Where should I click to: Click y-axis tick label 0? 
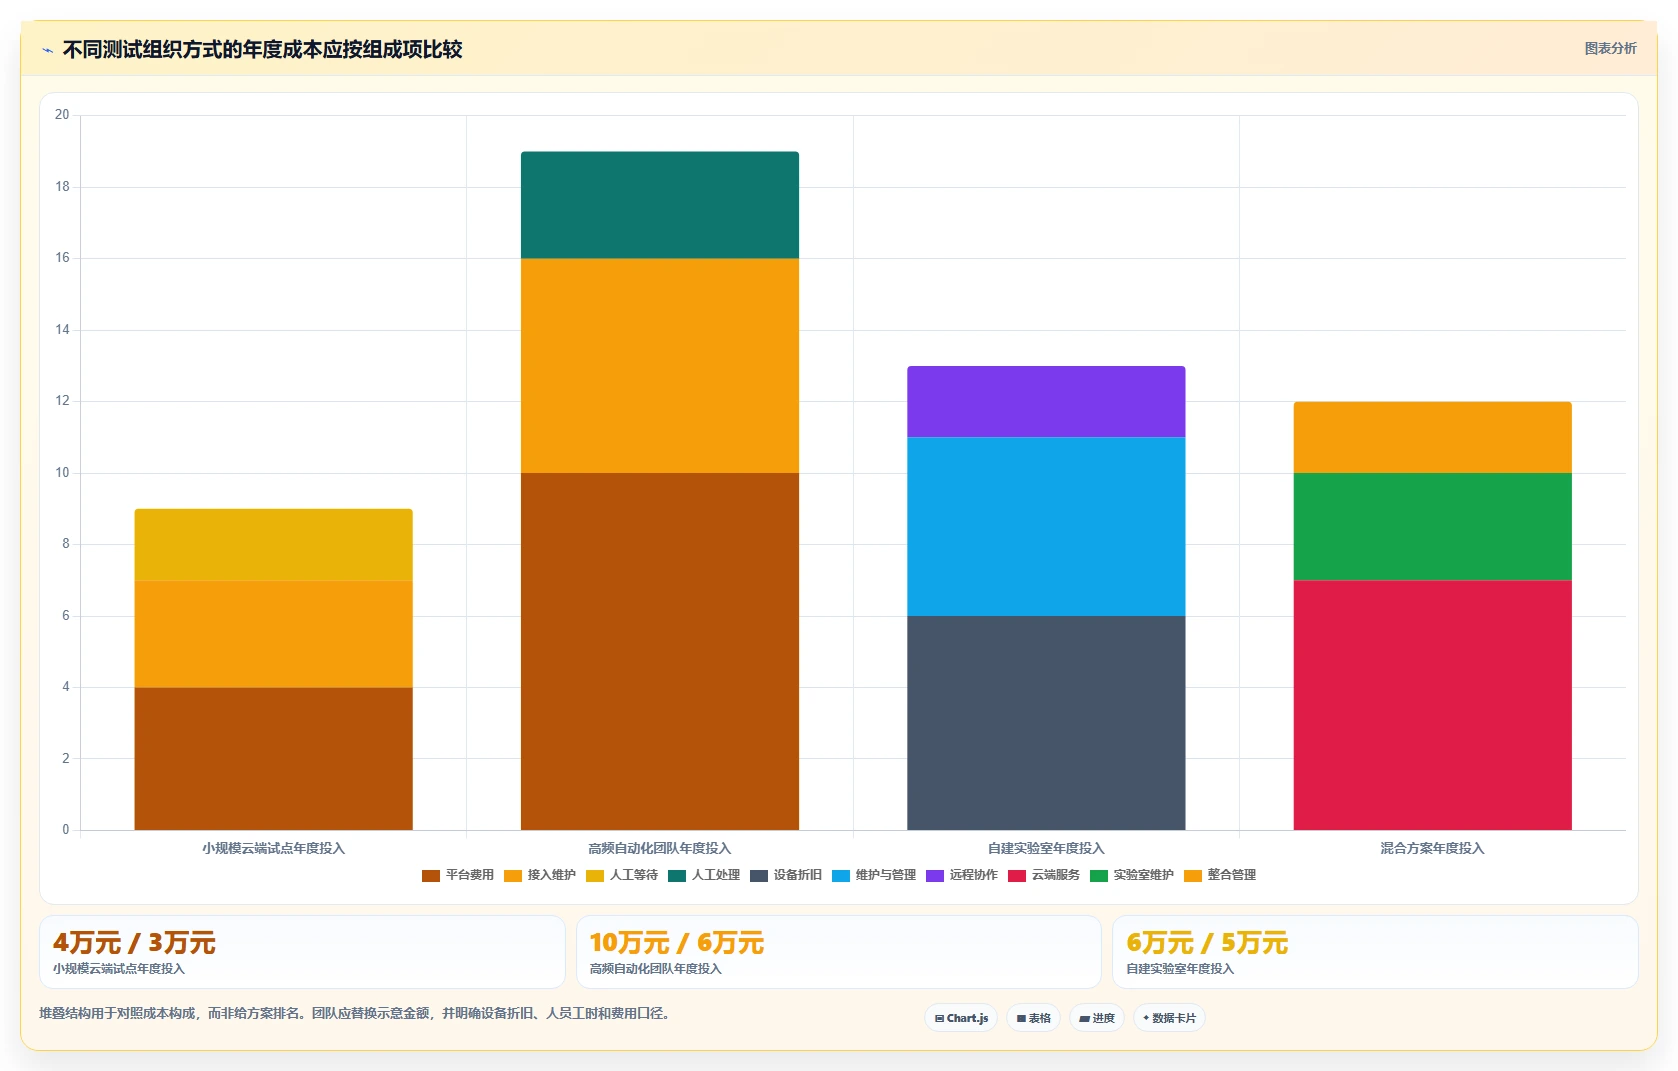click(66, 830)
